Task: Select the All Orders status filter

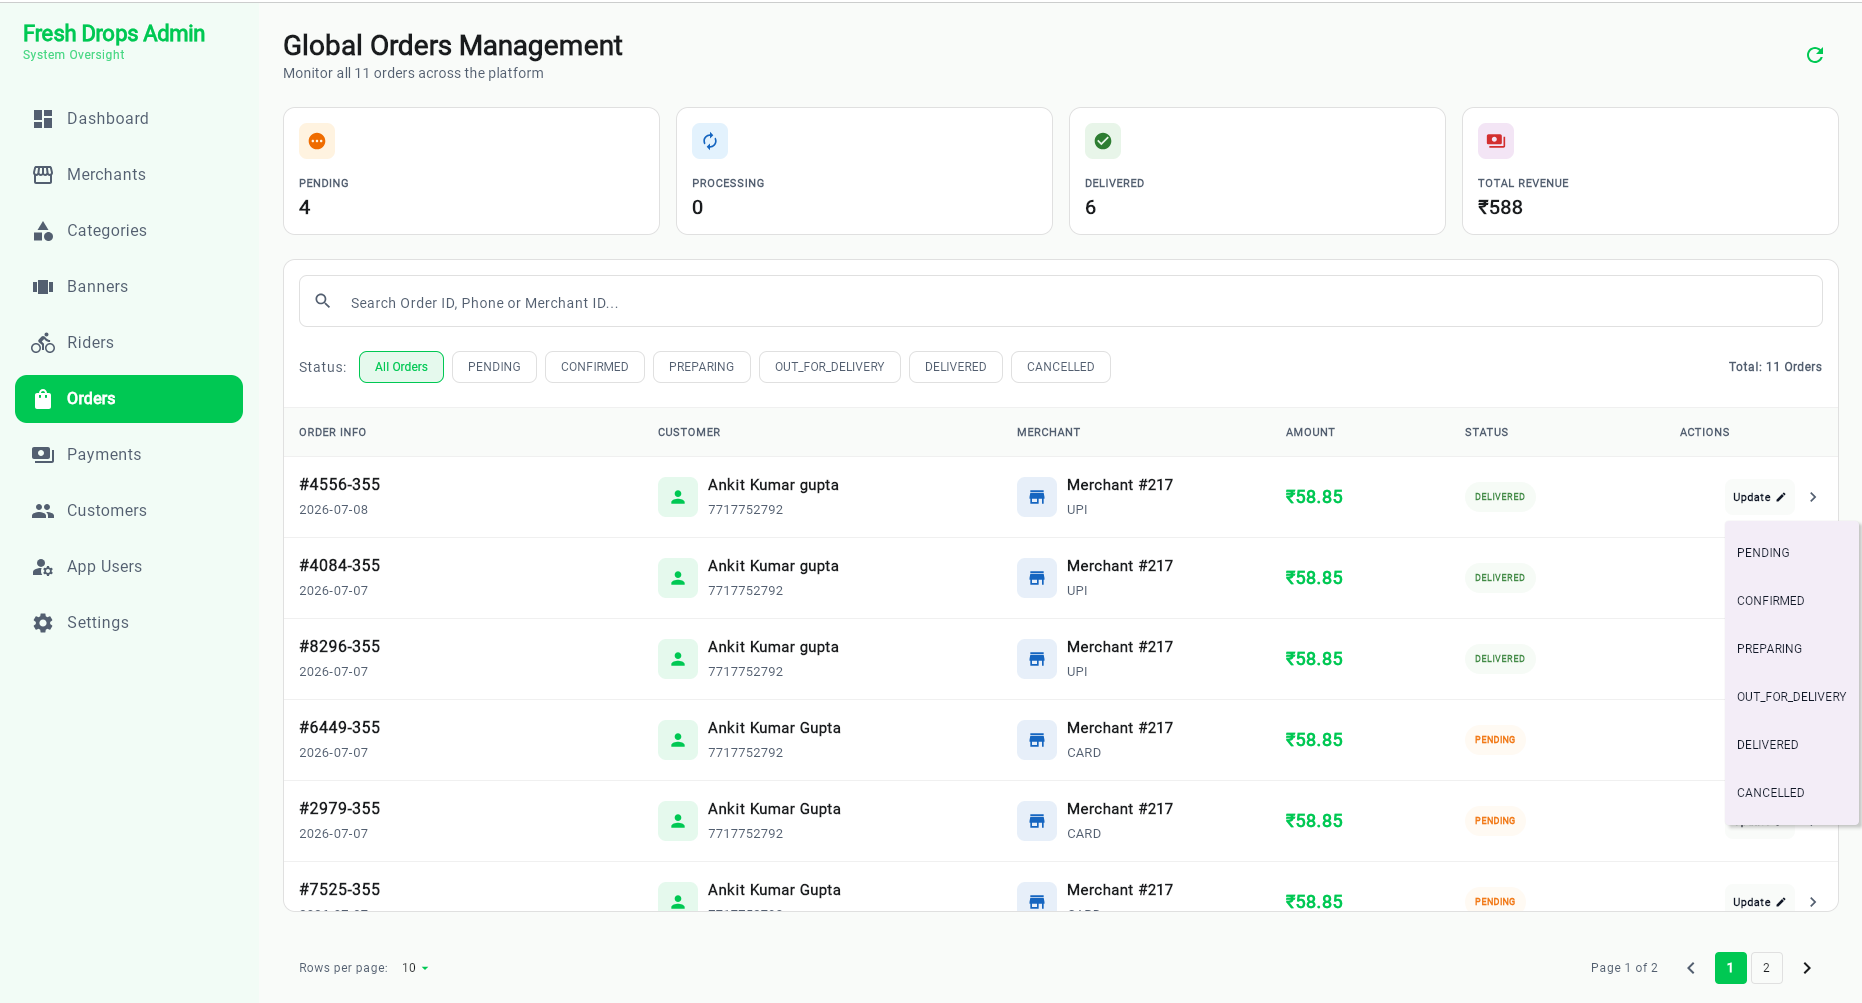Action: [401, 367]
